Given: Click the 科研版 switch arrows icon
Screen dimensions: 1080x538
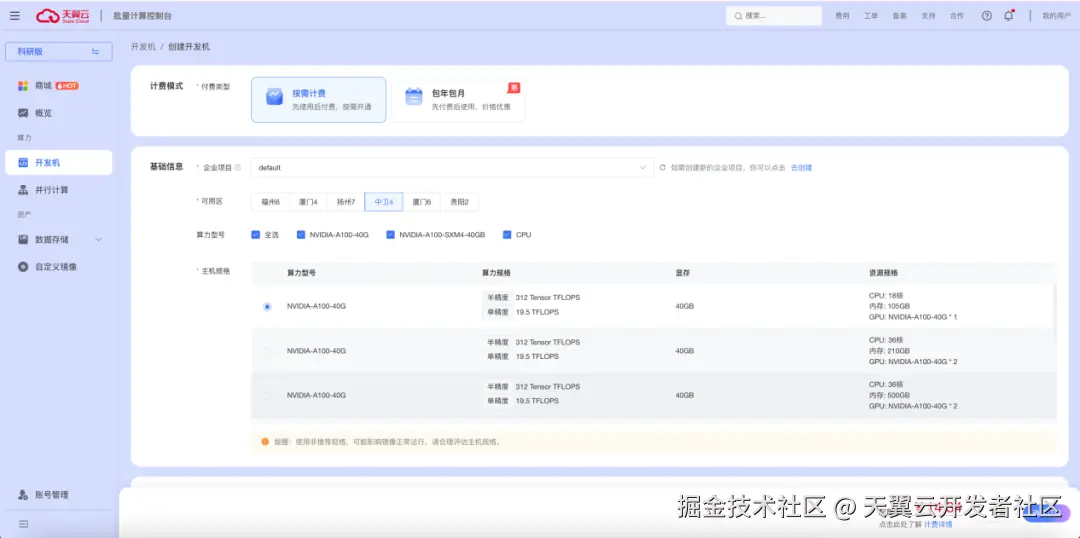Looking at the screenshot, I should click(95, 52).
